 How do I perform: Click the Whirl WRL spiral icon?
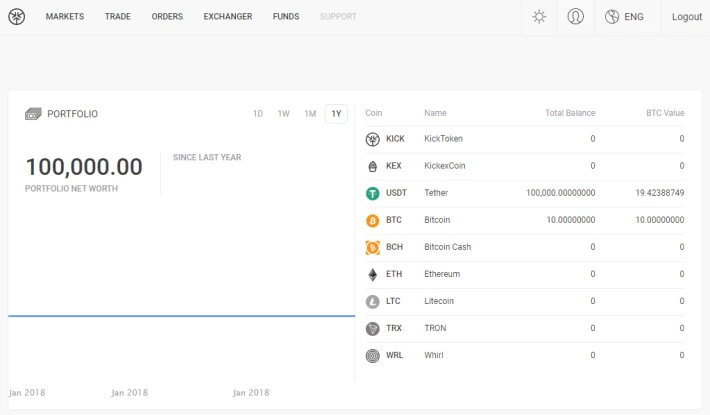pos(373,355)
